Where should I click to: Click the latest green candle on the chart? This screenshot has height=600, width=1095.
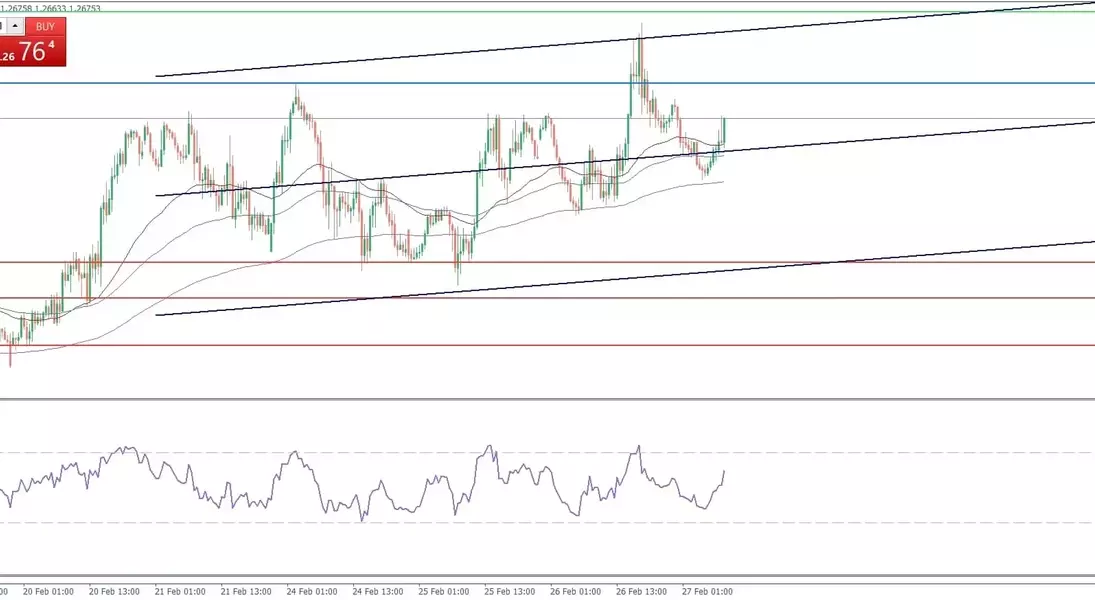(x=723, y=130)
